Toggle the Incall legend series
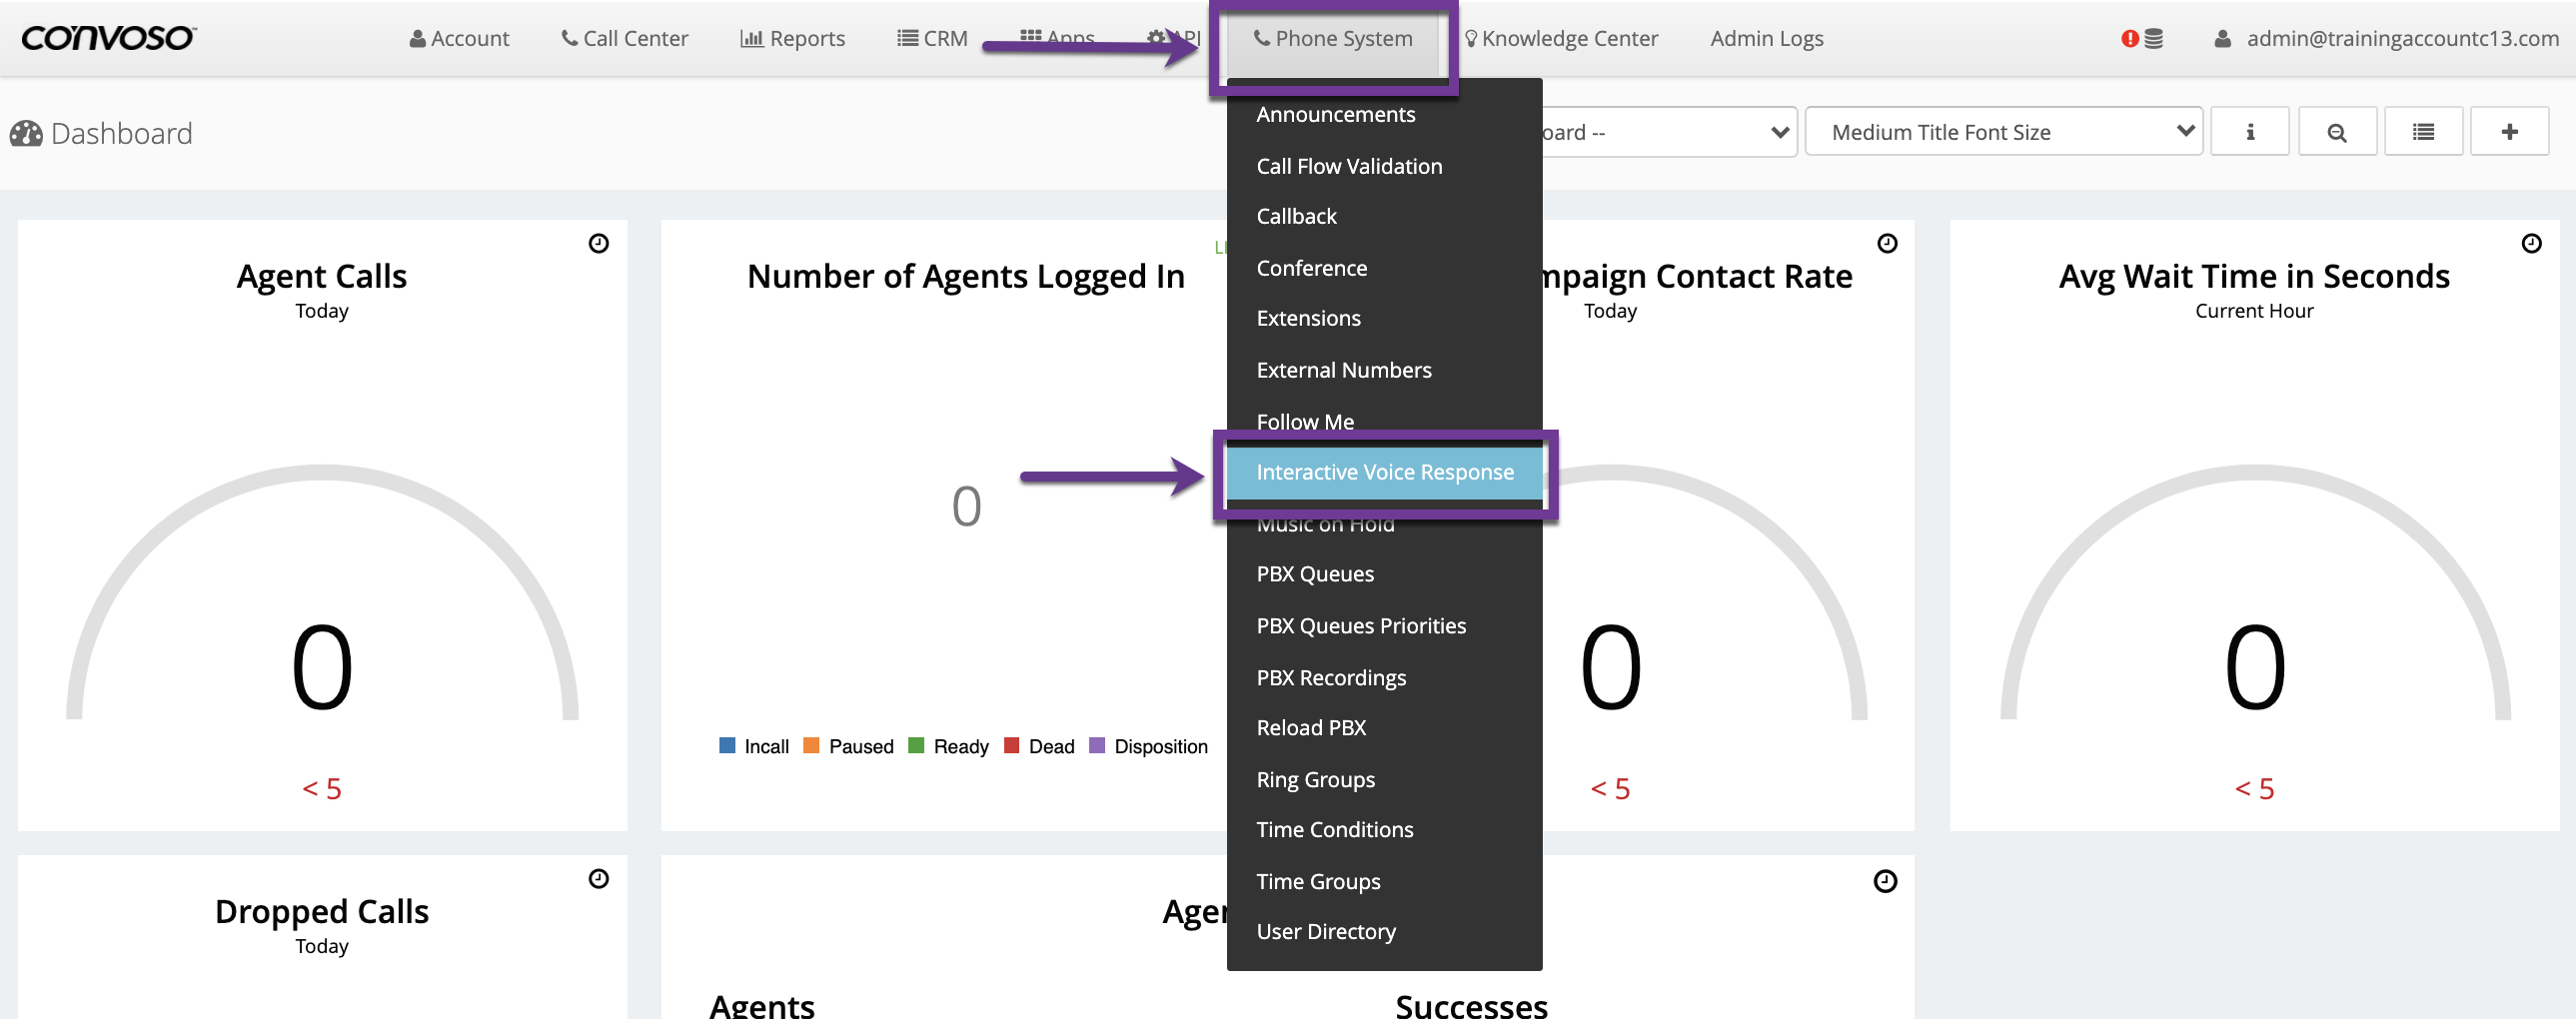The width and height of the screenshot is (2576, 1019). [x=754, y=746]
